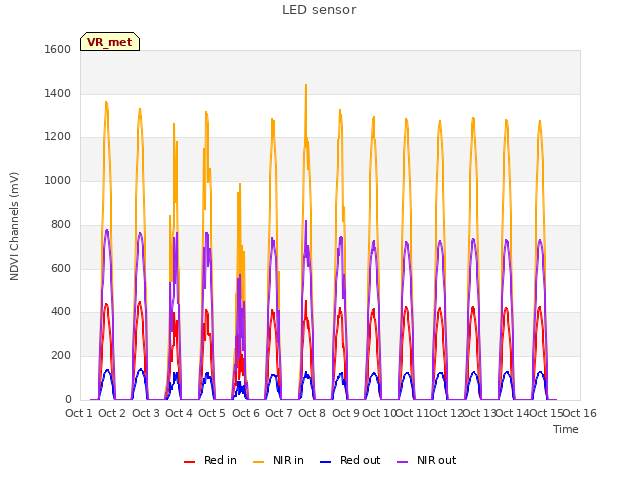Click the LED sensor chart title
Screen dimensions: 640x480
[319, 9]
